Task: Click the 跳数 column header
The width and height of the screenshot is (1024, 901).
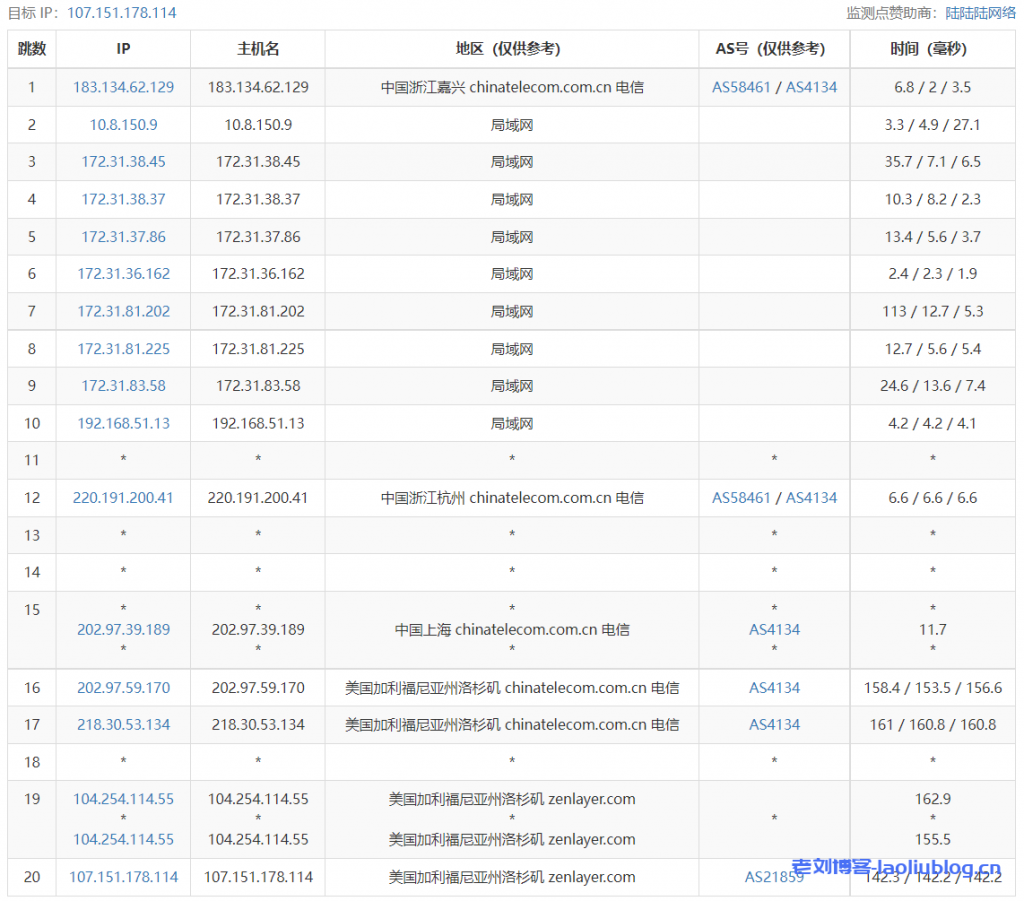Action: (31, 49)
